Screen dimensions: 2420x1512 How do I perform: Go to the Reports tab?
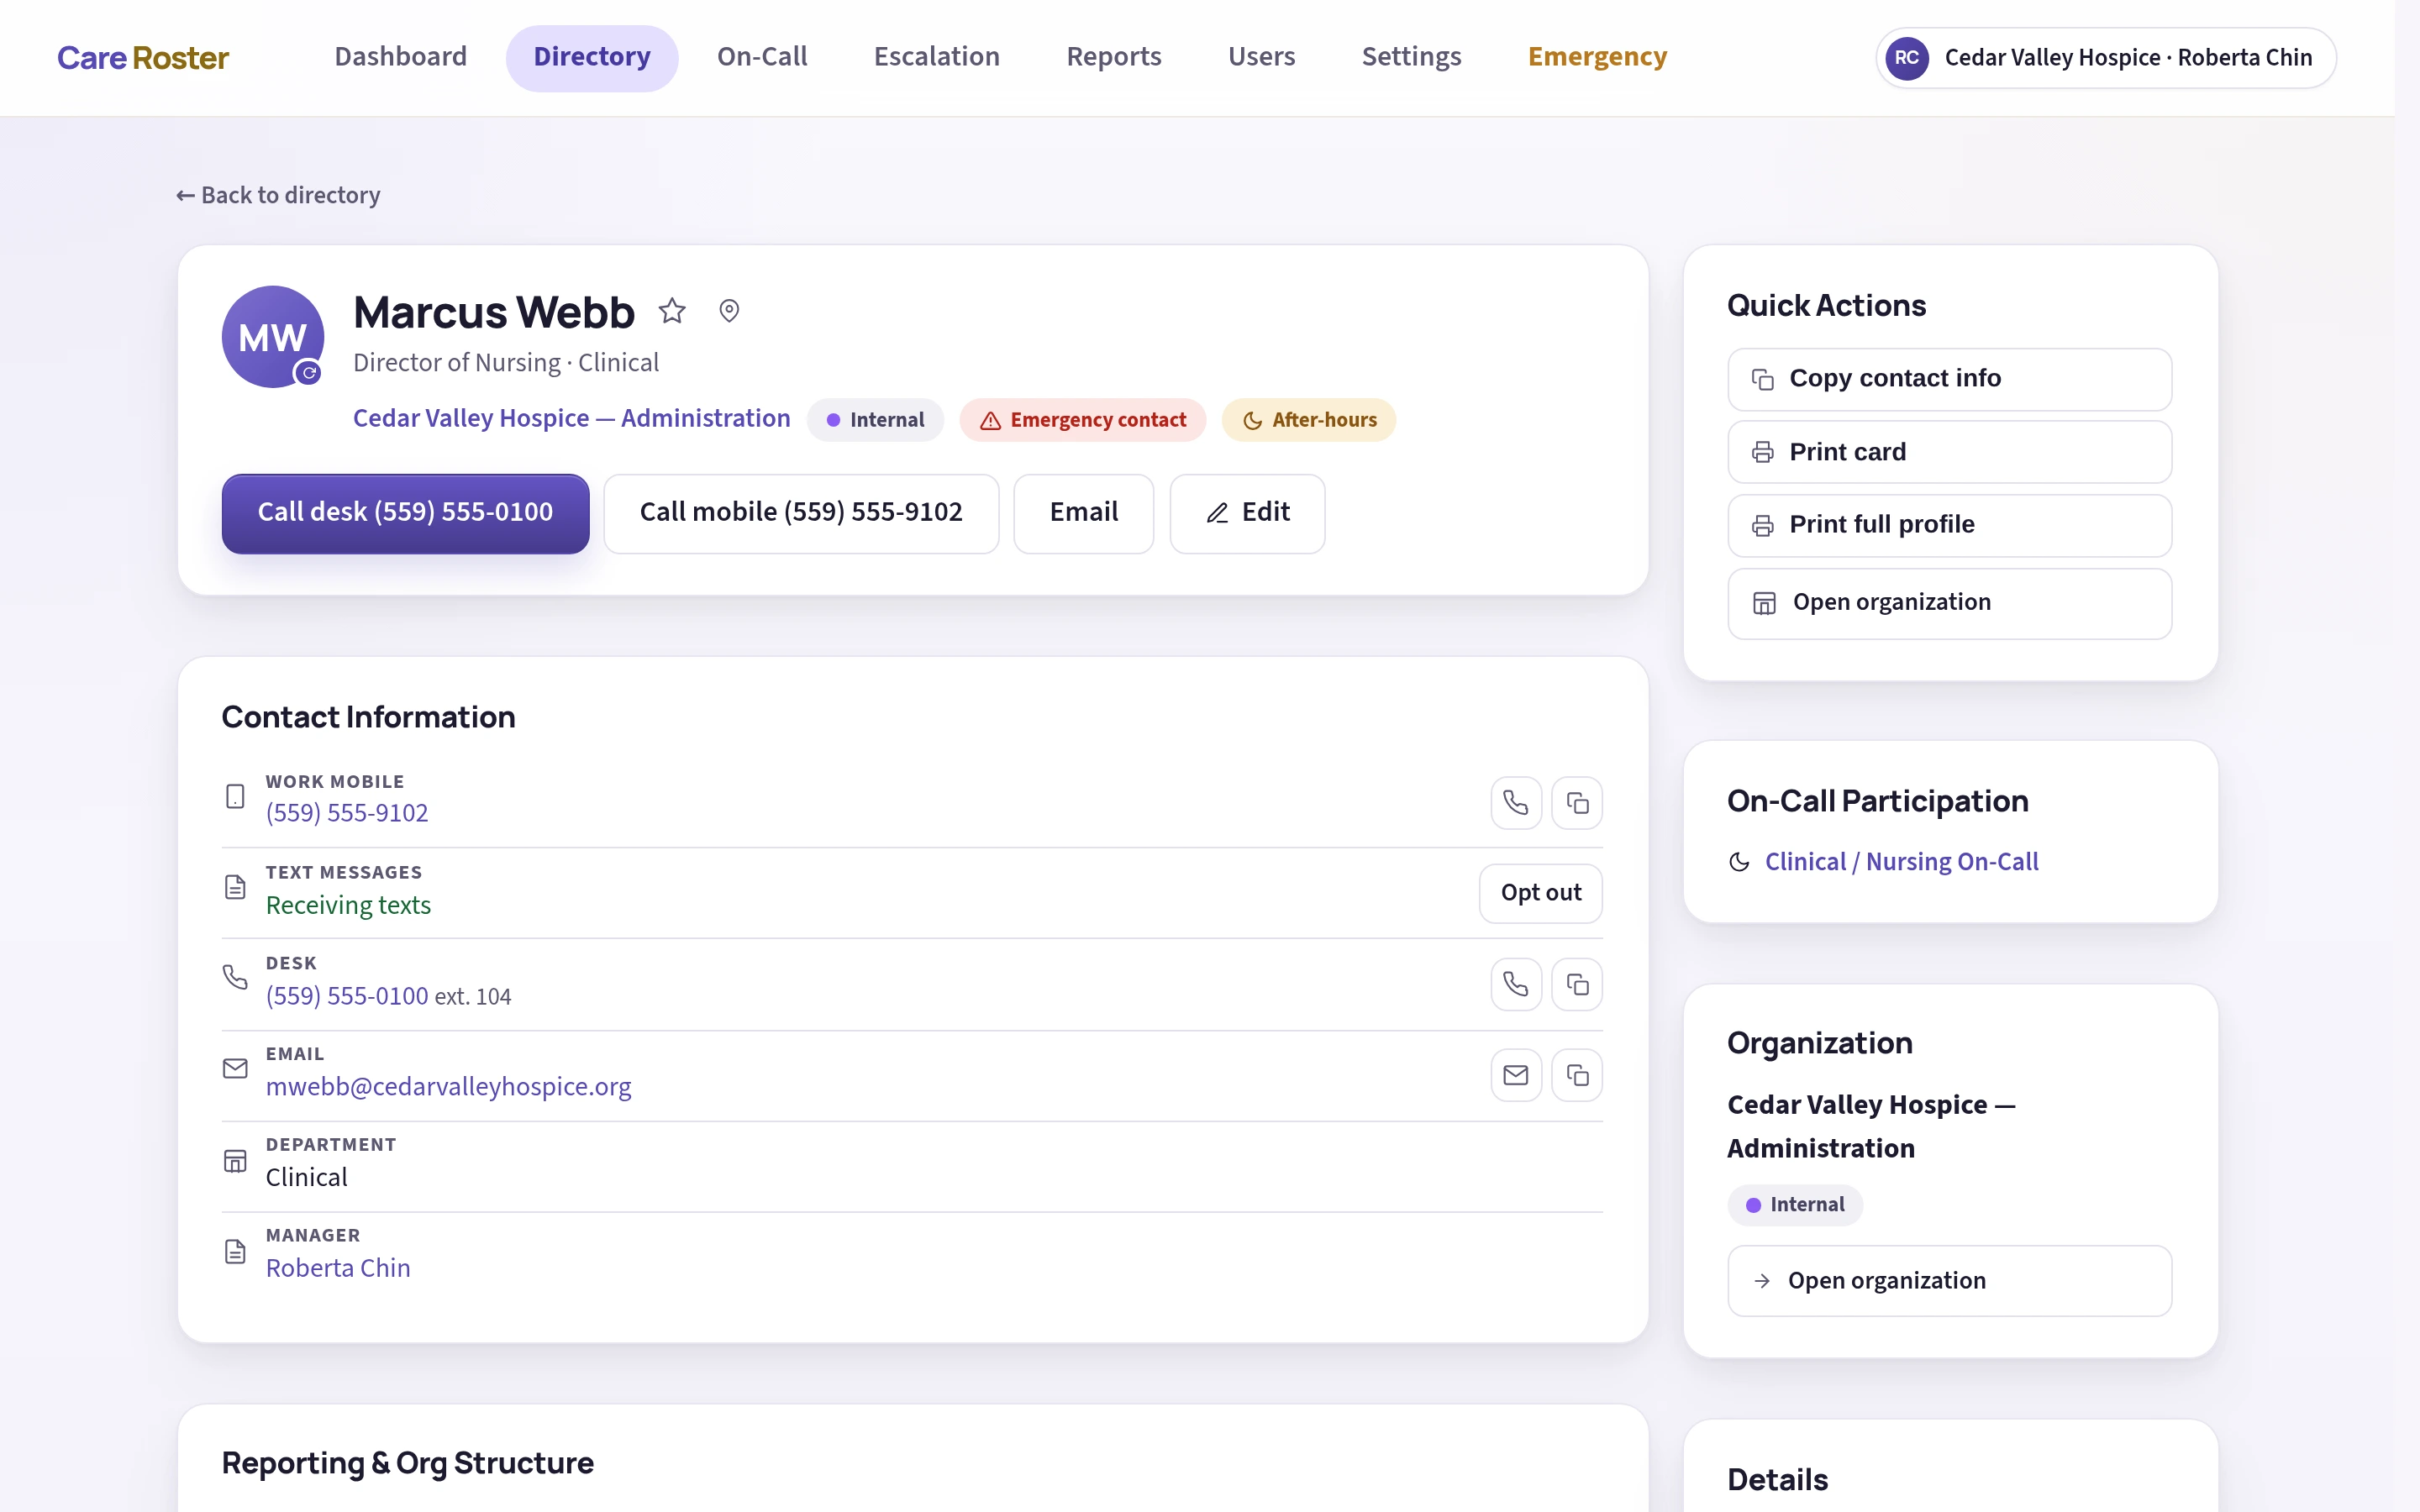[x=1114, y=57]
